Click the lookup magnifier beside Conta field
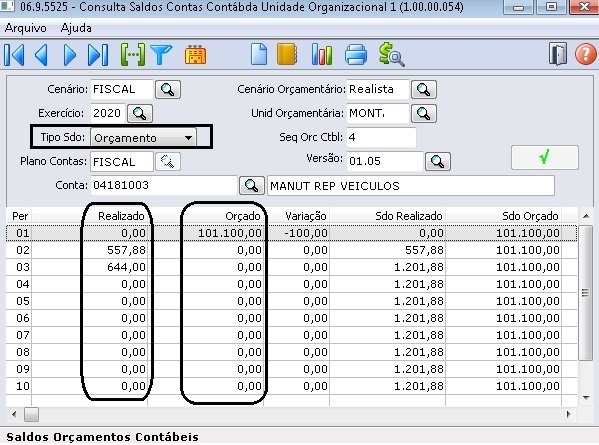Image resolution: width=599 pixels, height=445 pixels. 251,186
